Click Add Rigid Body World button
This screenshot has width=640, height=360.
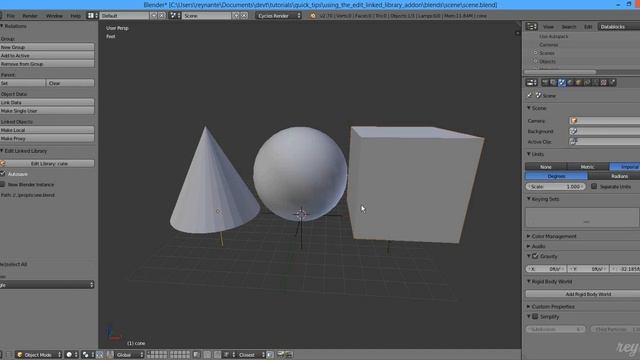click(582, 293)
